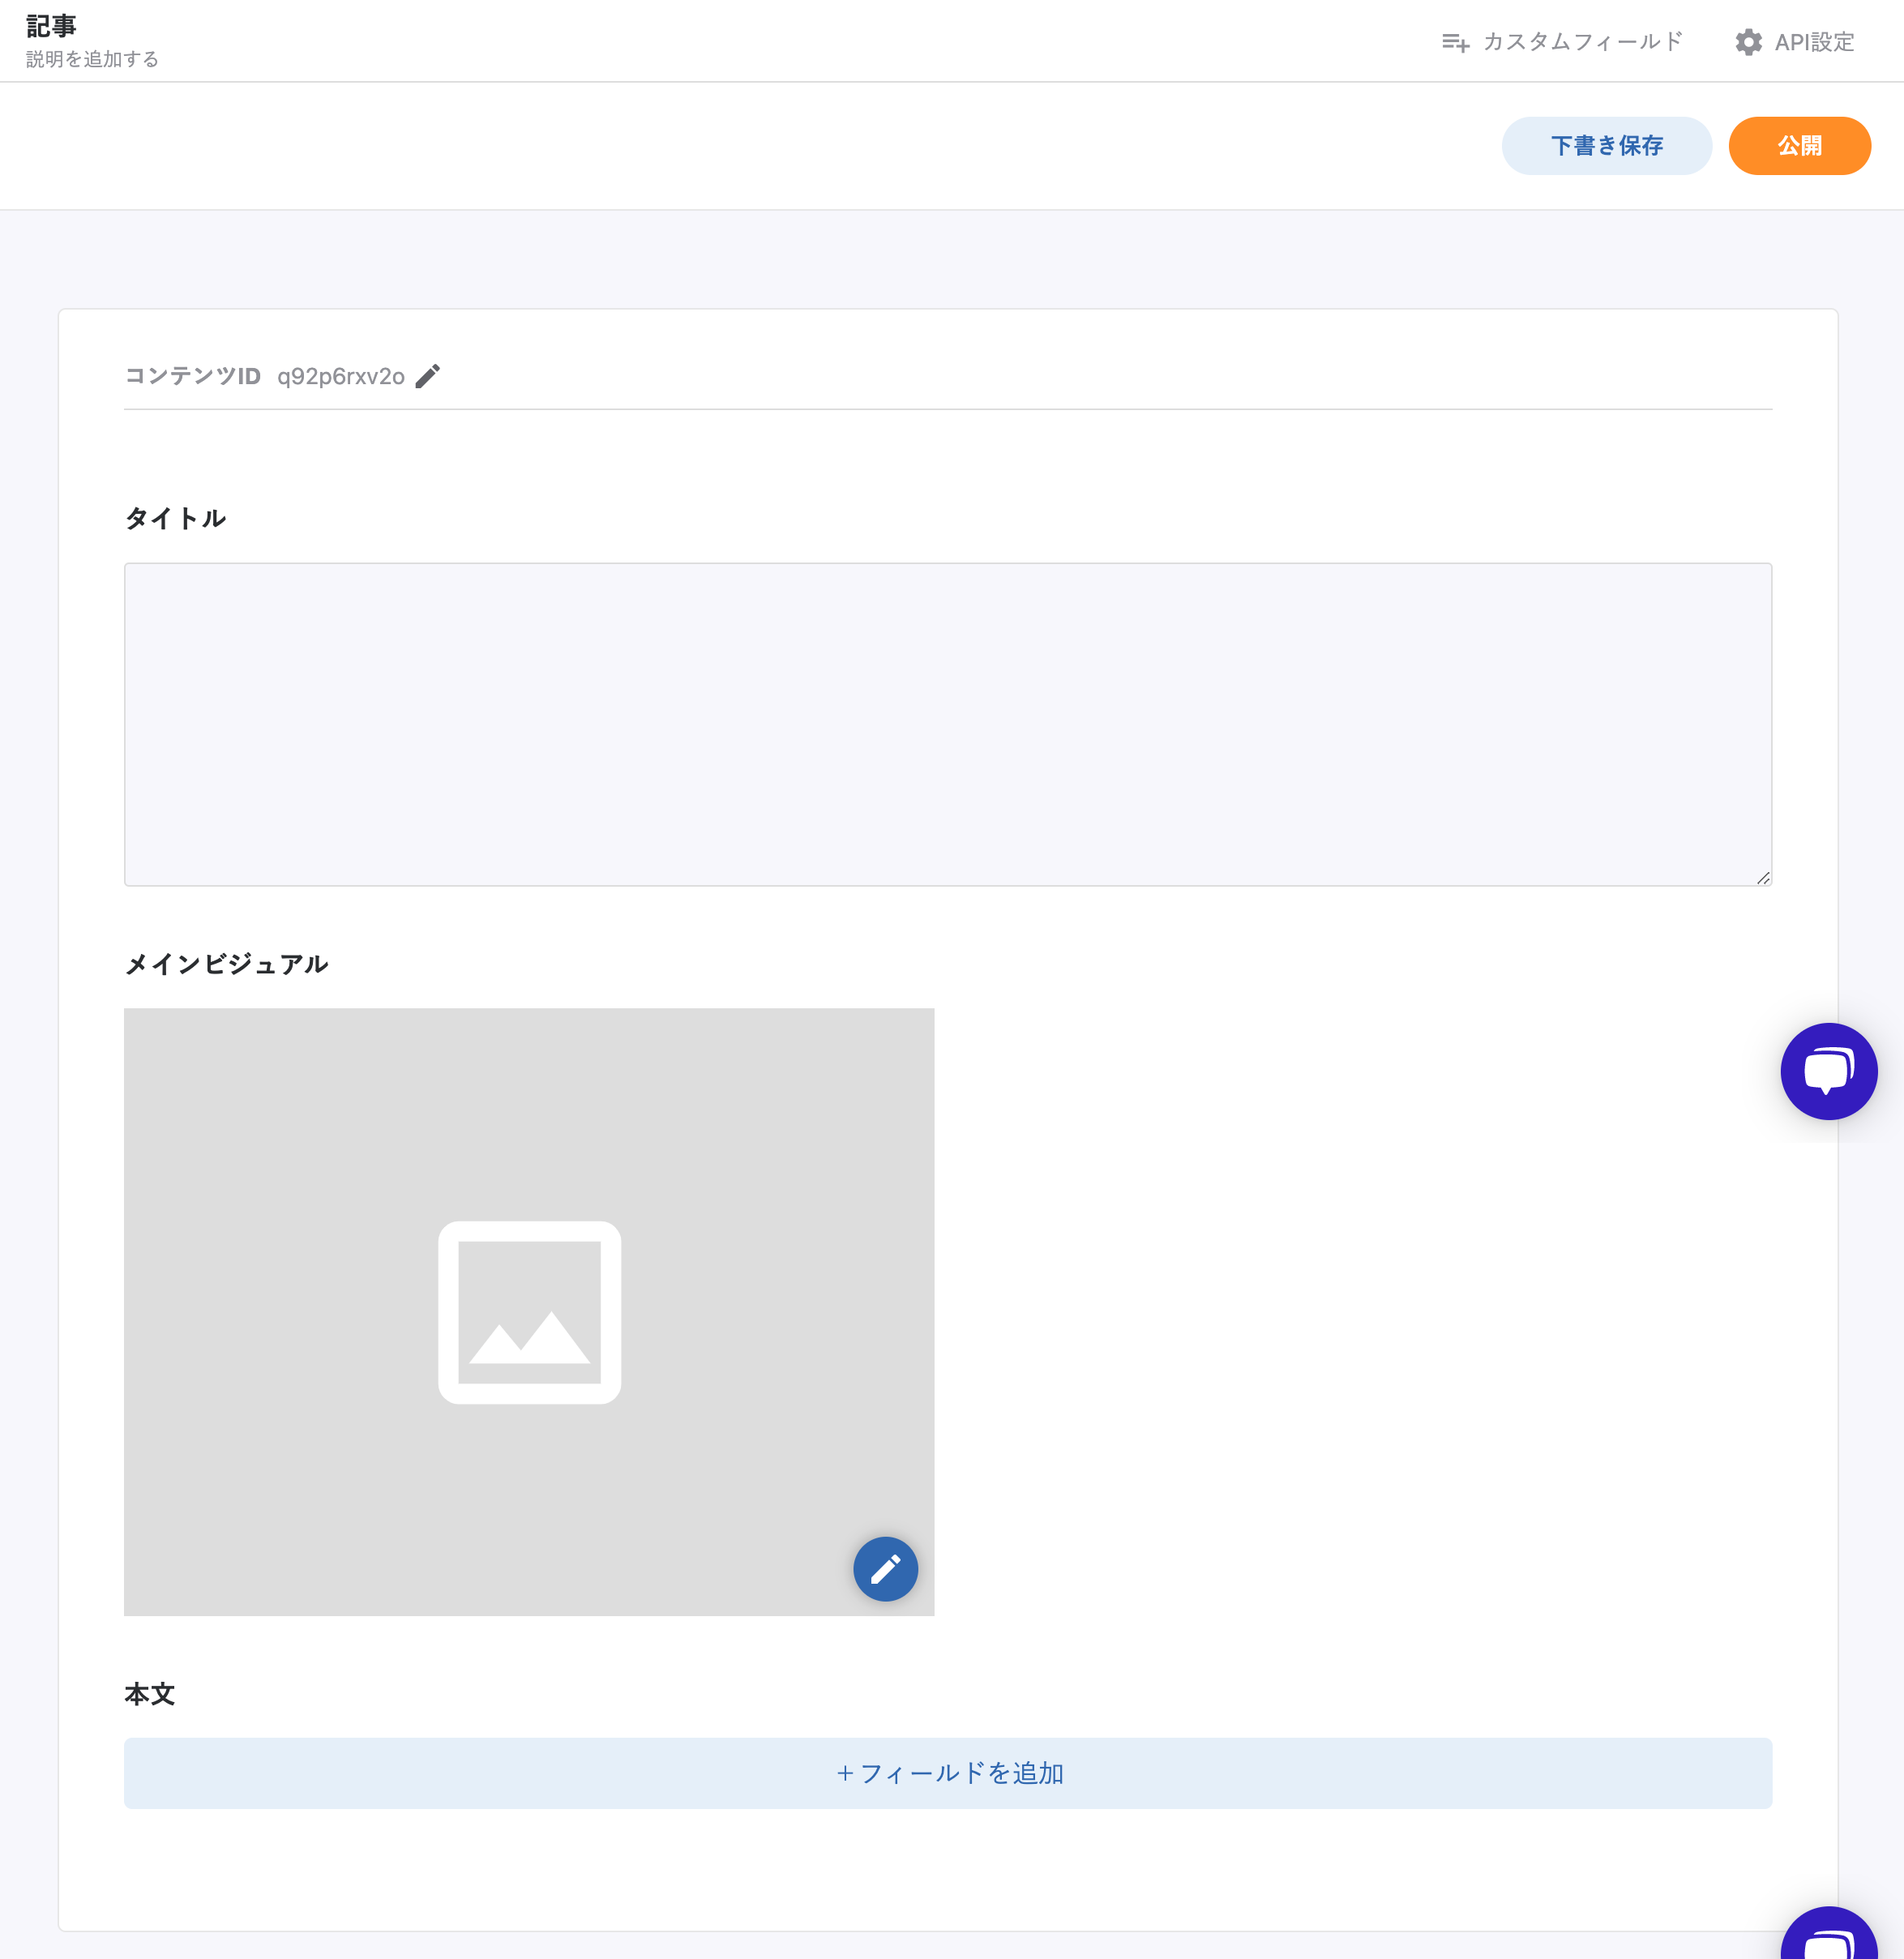Click + フィールドを追加 bar
1904x1959 pixels.
[x=947, y=1773]
